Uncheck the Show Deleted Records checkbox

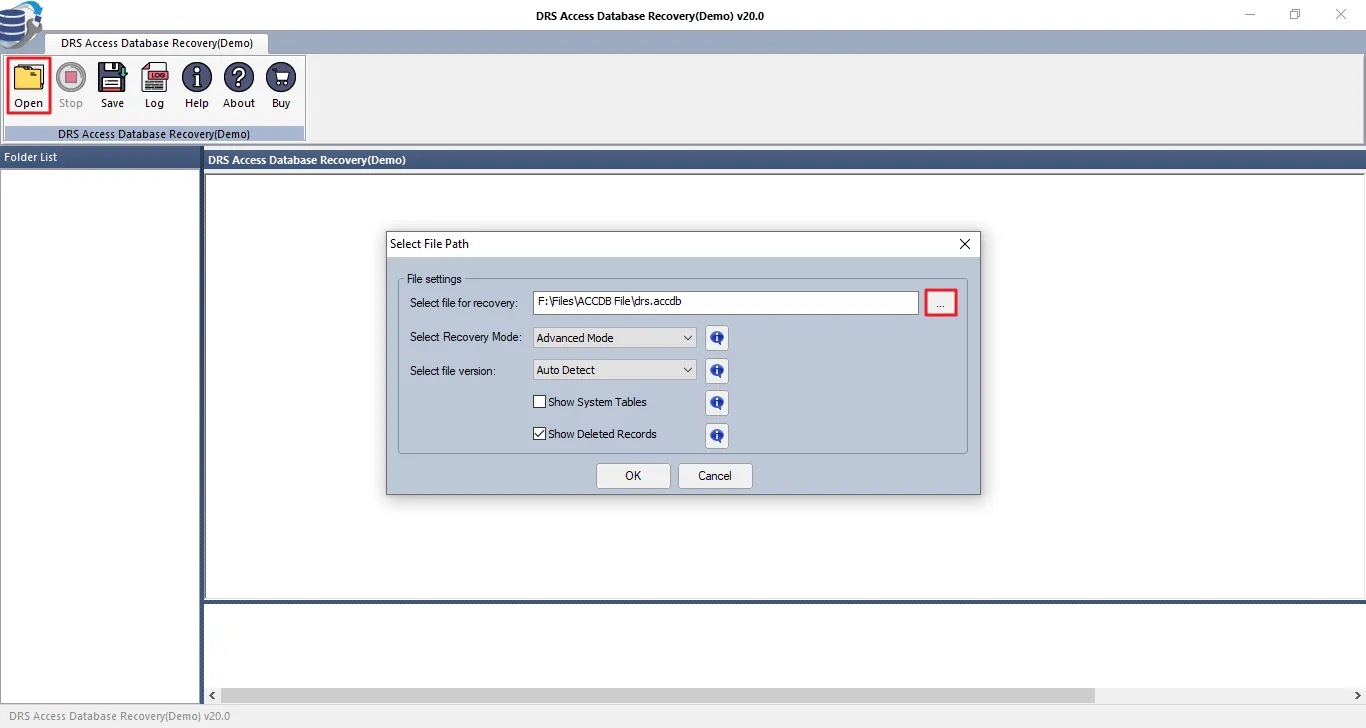coord(540,434)
